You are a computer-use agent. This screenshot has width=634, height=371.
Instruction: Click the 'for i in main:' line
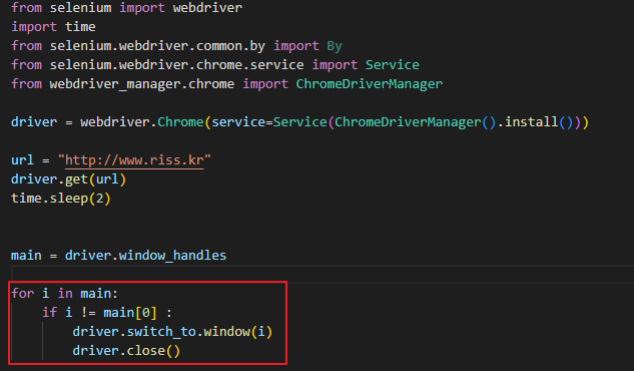65,293
